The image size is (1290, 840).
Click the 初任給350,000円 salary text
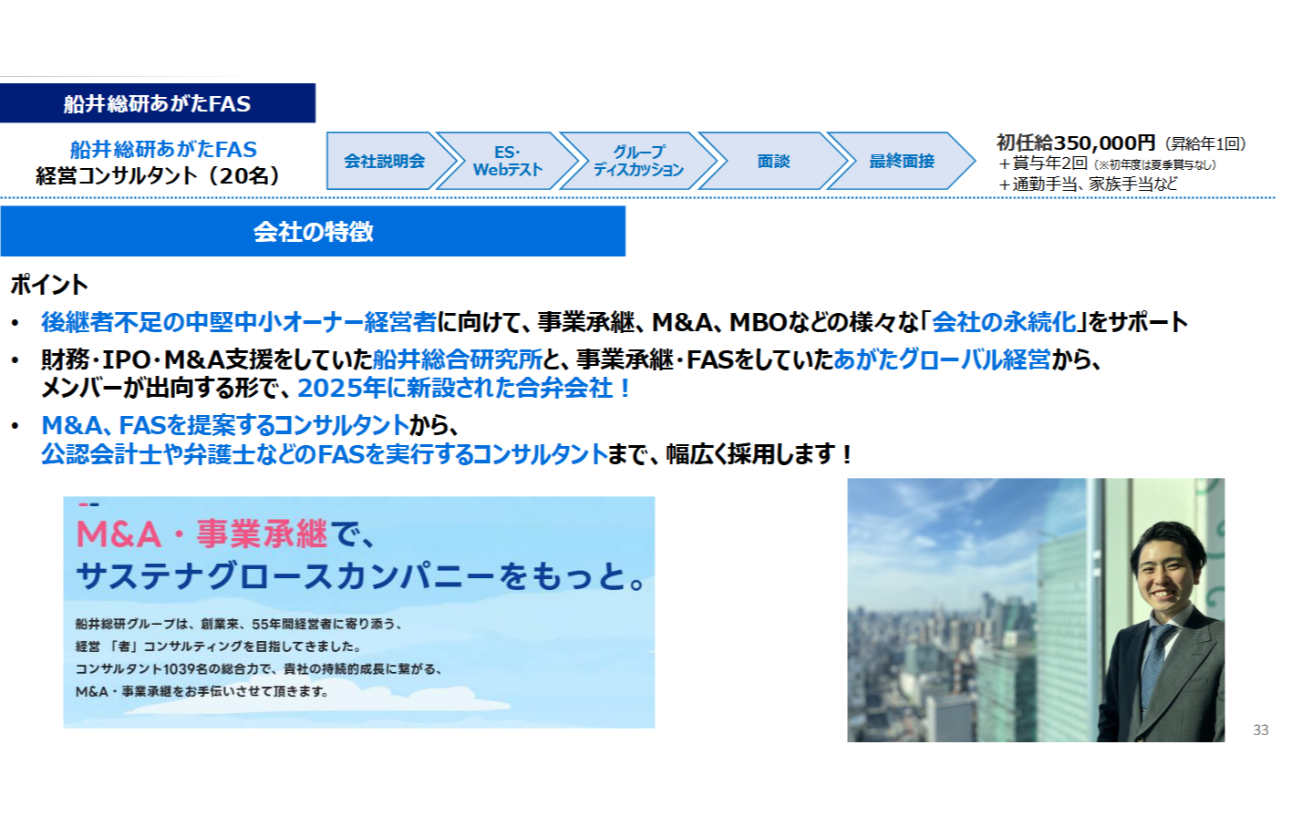tap(1076, 143)
